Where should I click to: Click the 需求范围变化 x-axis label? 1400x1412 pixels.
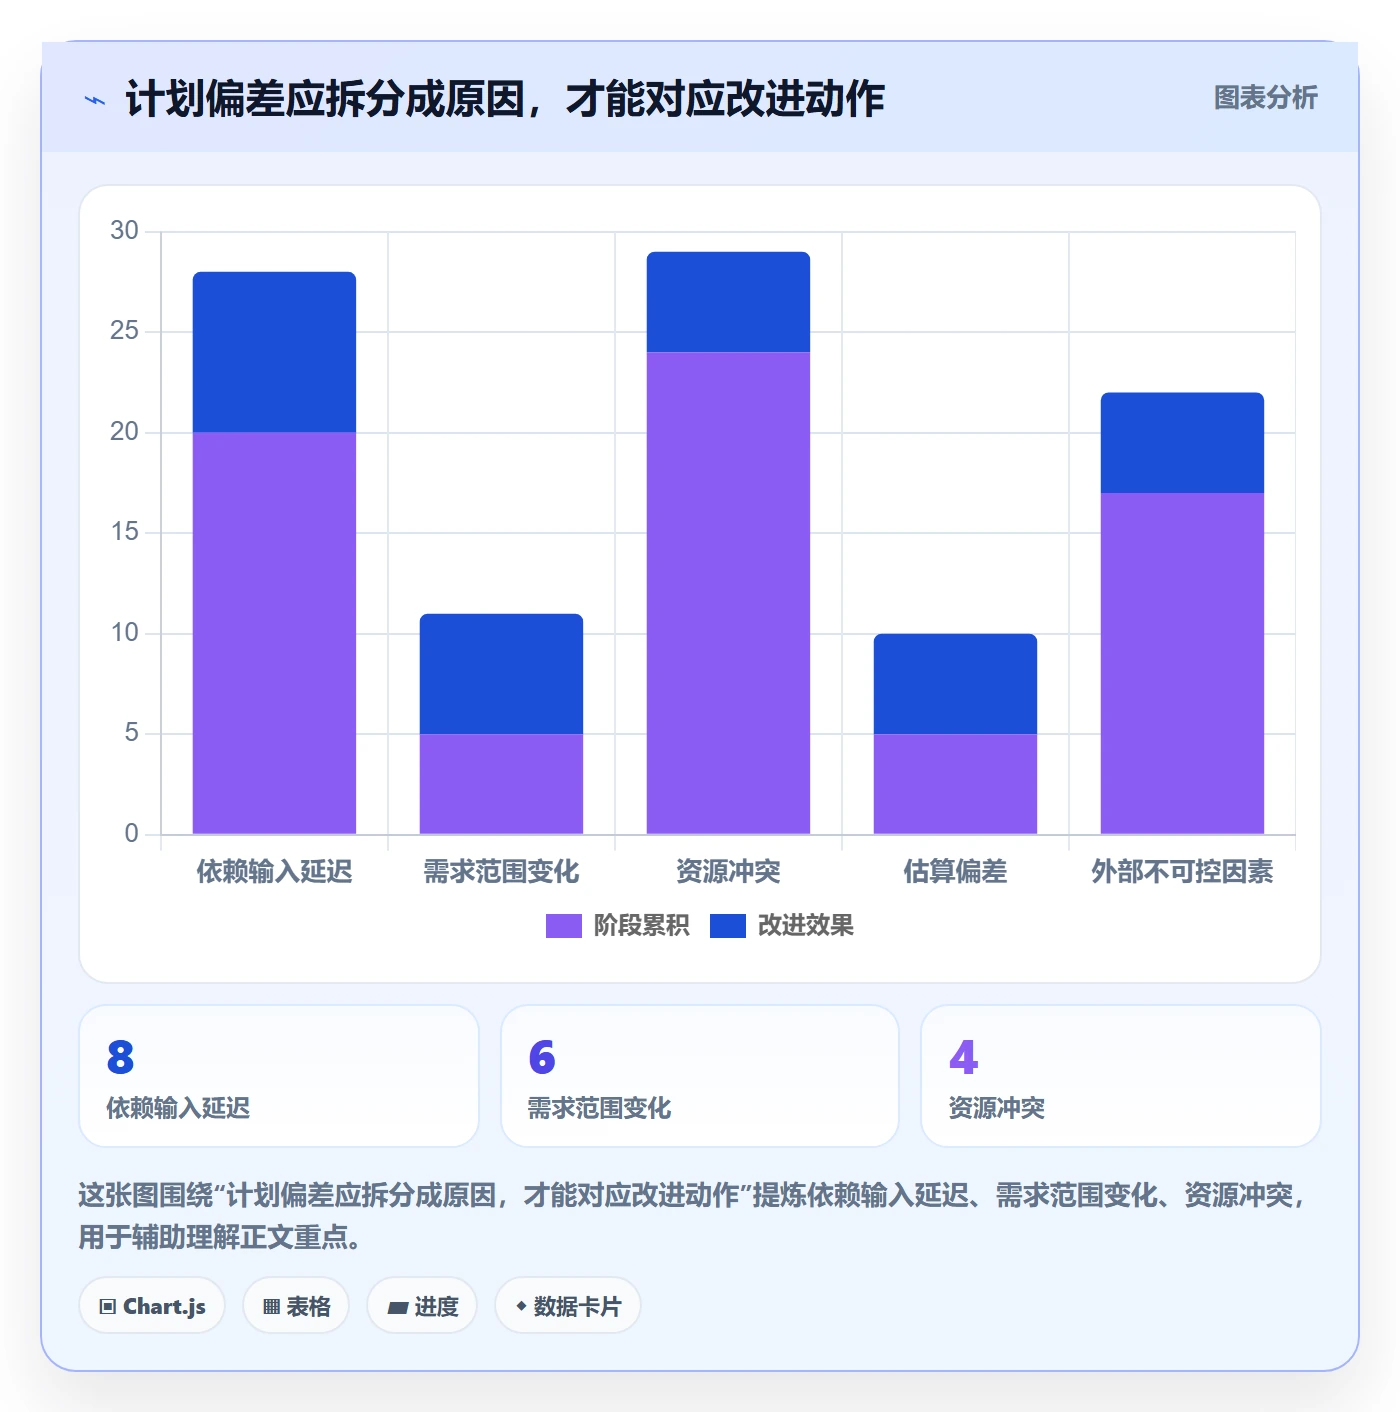(x=501, y=872)
